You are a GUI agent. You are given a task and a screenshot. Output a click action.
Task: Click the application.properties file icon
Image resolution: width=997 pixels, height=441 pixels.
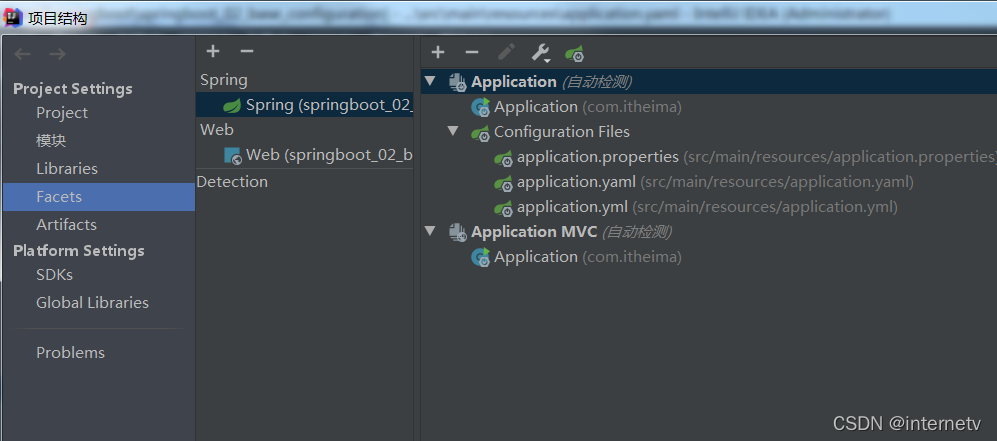tap(504, 158)
